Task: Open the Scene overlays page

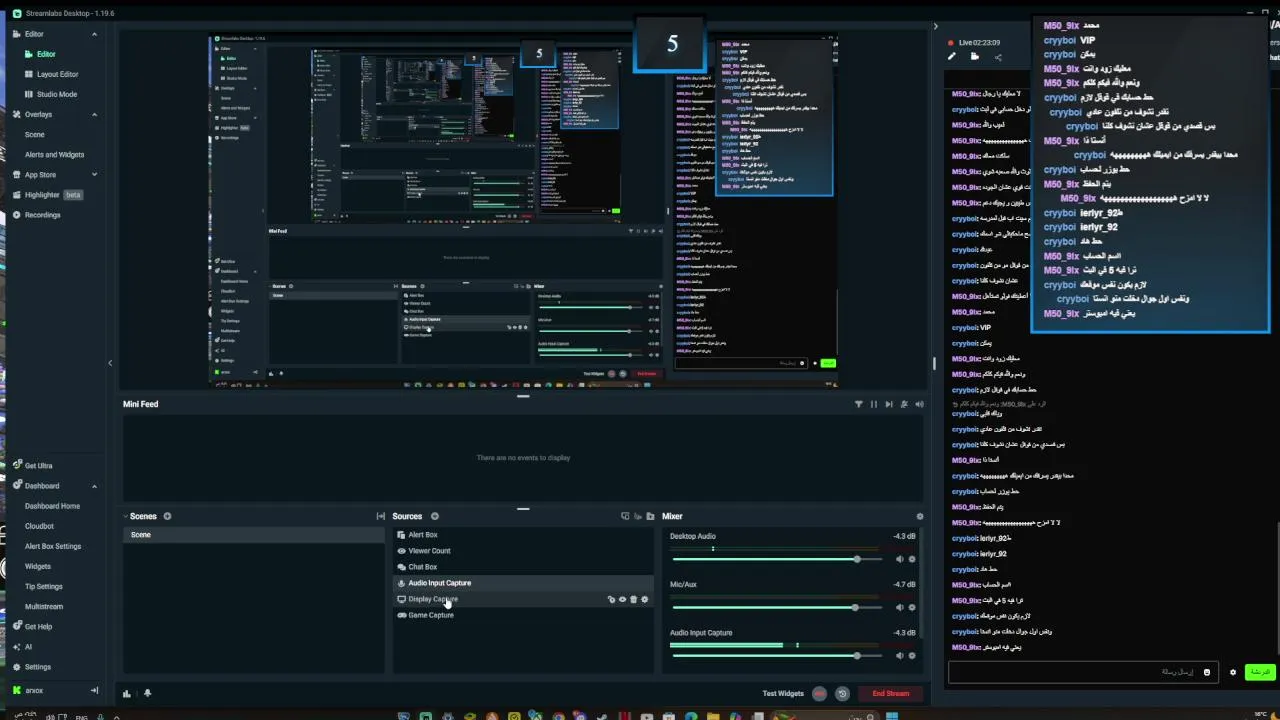Action: point(35,134)
